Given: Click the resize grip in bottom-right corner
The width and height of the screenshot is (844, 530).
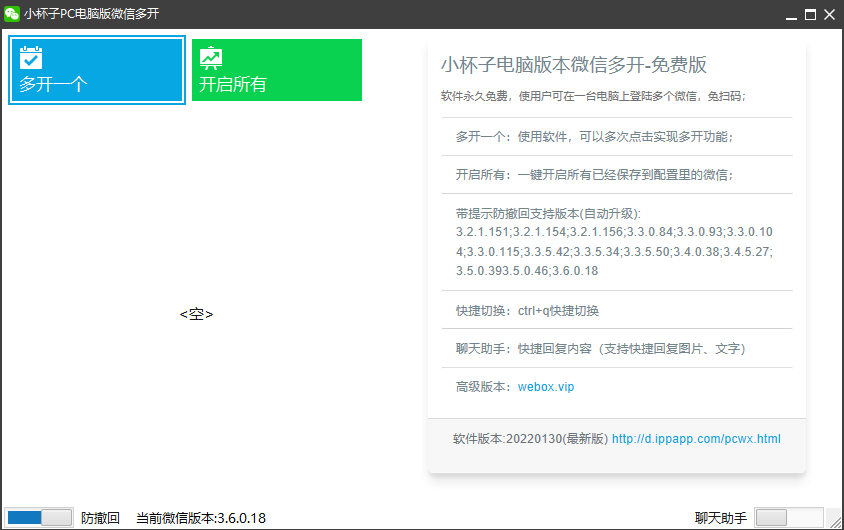Looking at the screenshot, I should [x=835, y=521].
